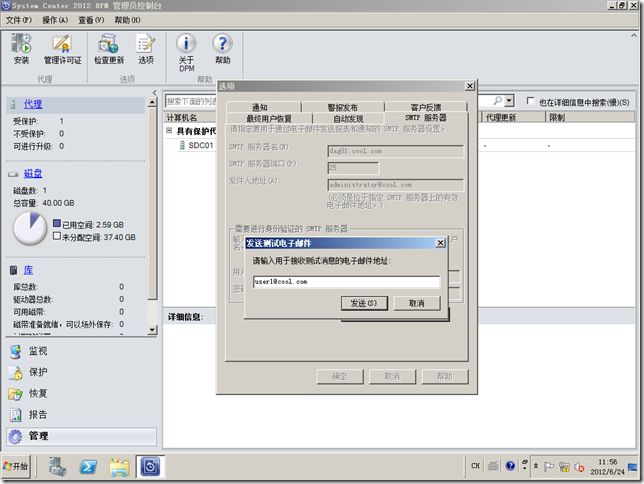Click the Start (开始) button
This screenshot has height=484, width=644.
point(16,466)
